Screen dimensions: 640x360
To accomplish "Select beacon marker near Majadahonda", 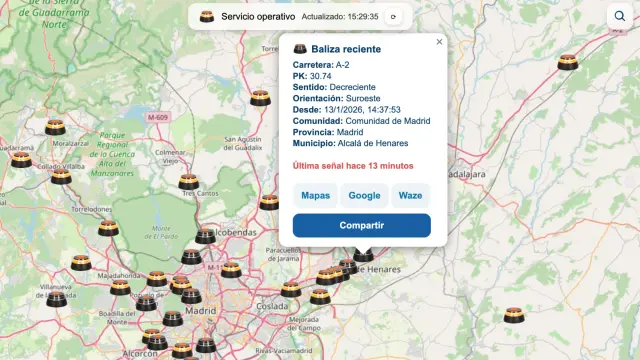I will (120, 287).
